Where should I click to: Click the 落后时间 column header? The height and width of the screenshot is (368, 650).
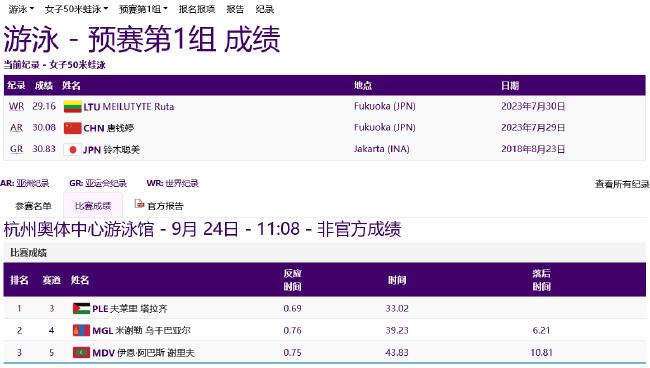coord(541,280)
